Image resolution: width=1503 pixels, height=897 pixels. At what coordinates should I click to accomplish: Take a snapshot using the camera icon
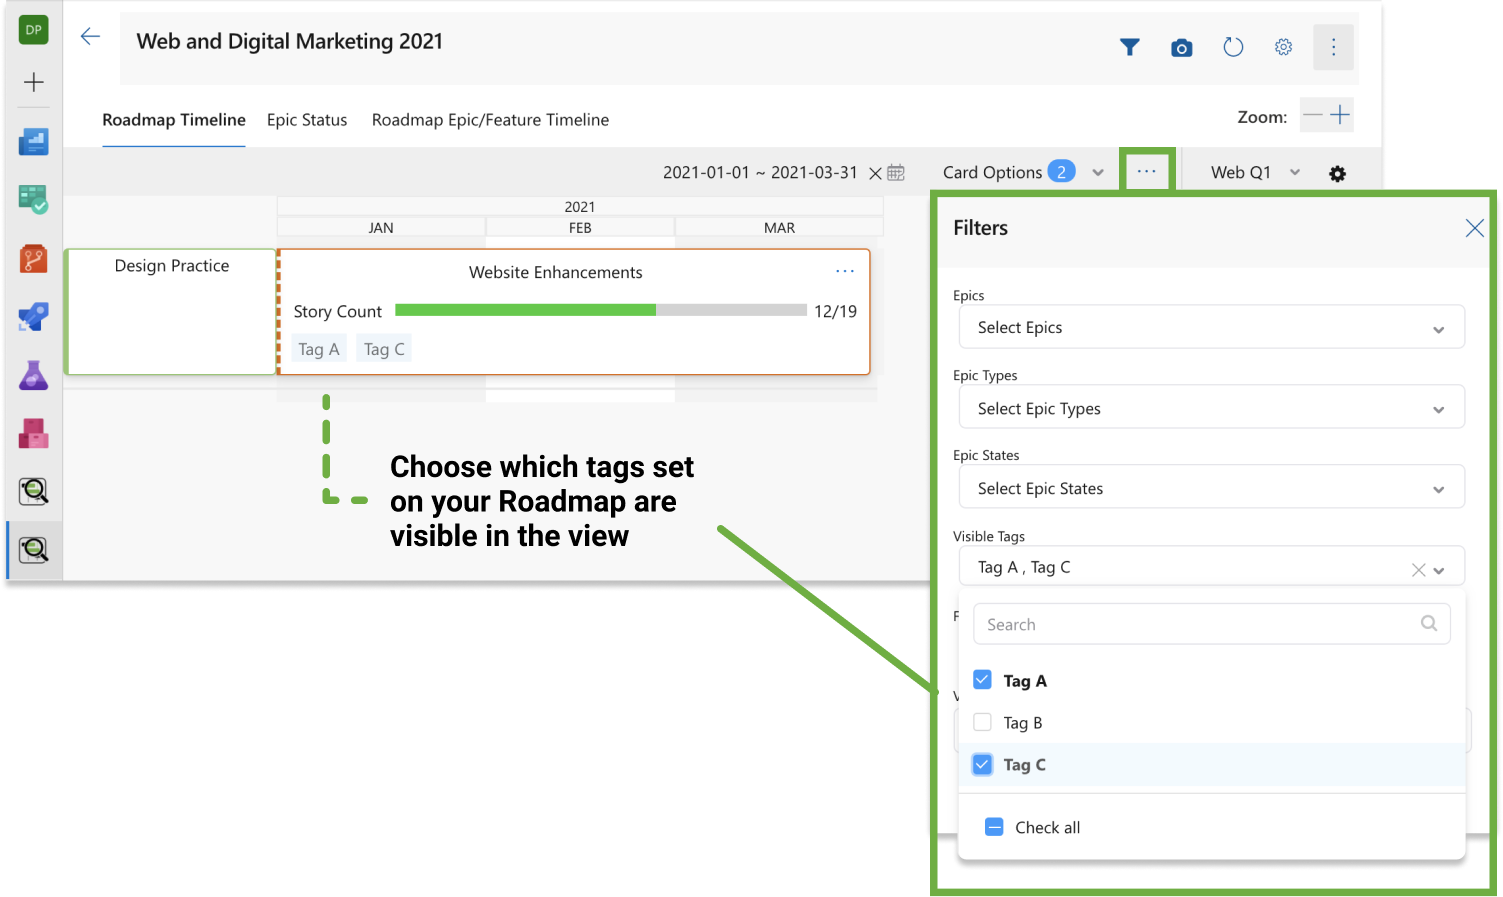(x=1181, y=46)
